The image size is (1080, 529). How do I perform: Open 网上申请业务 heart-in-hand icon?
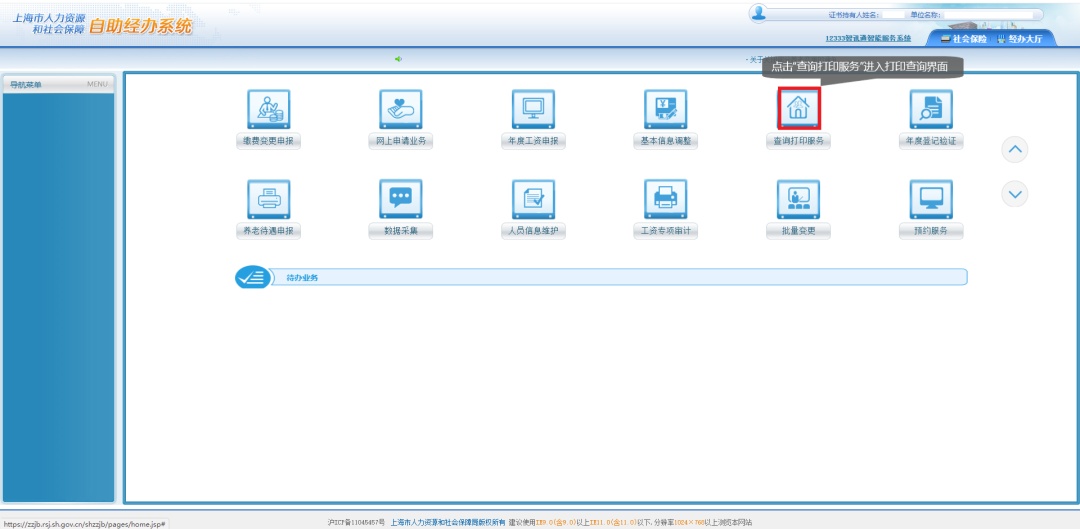point(400,109)
